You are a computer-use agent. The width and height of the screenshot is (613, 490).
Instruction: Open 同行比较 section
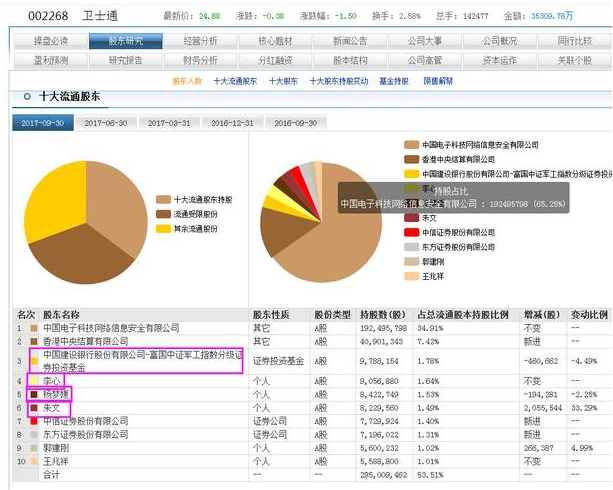coord(575,41)
